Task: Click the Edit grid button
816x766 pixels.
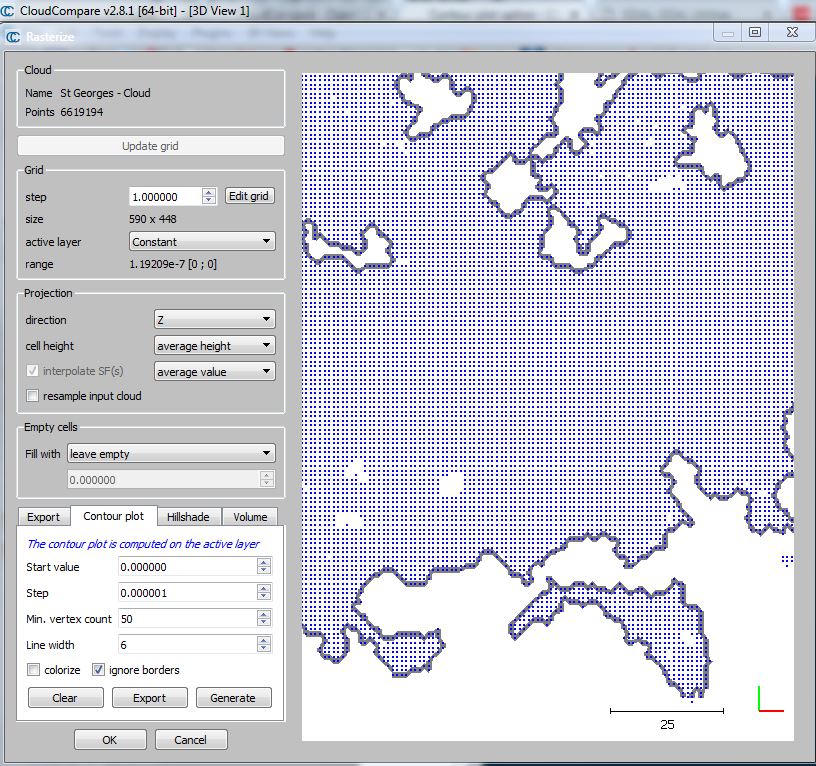Action: point(249,196)
